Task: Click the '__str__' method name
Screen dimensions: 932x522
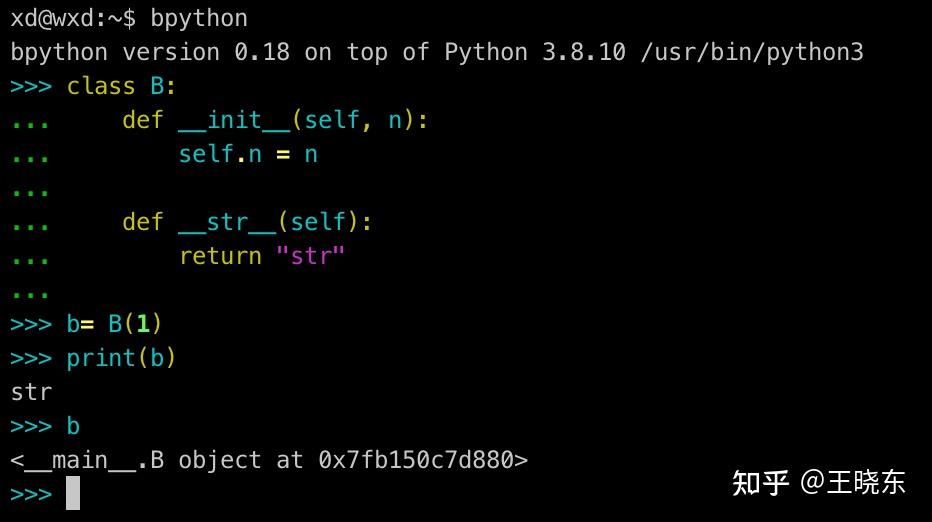Action: tap(228, 222)
